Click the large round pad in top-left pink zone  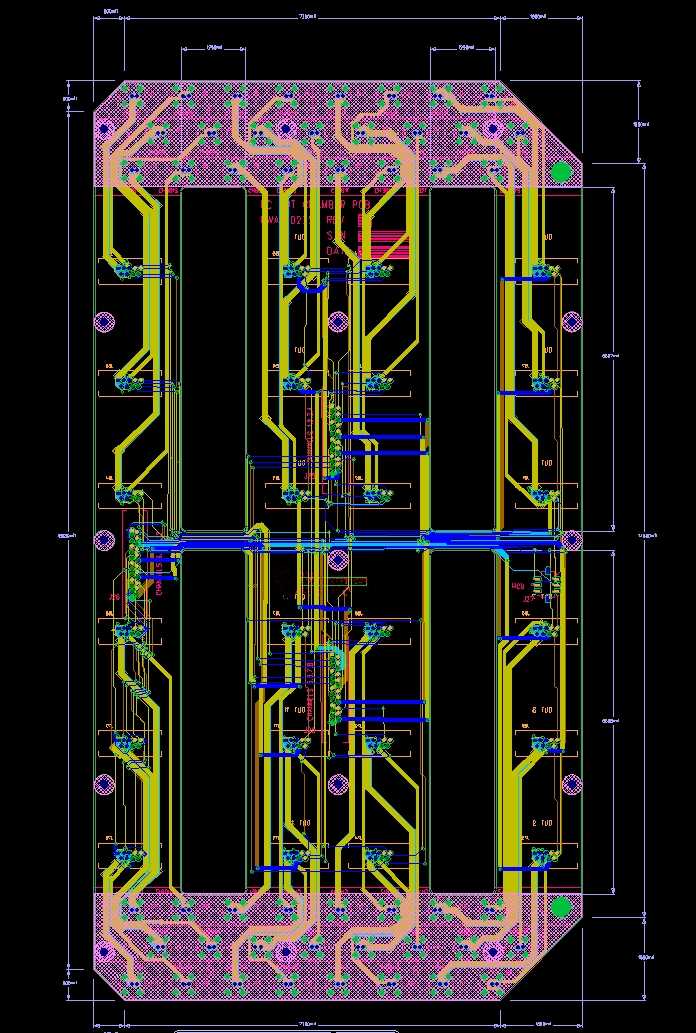pos(103,128)
